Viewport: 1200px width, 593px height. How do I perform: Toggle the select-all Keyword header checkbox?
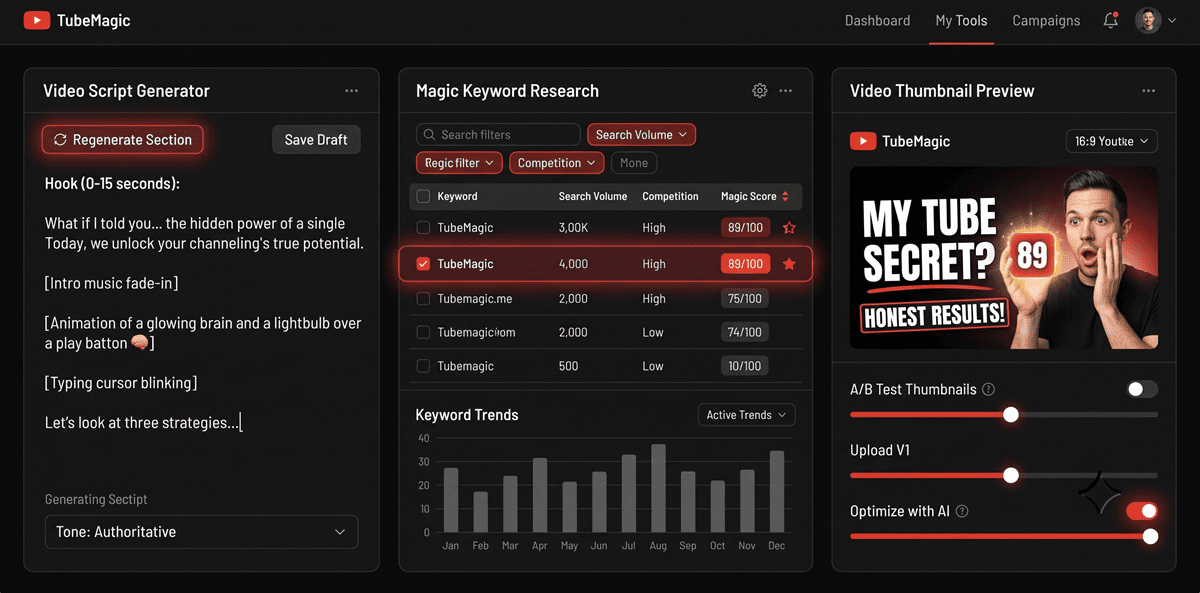click(423, 196)
